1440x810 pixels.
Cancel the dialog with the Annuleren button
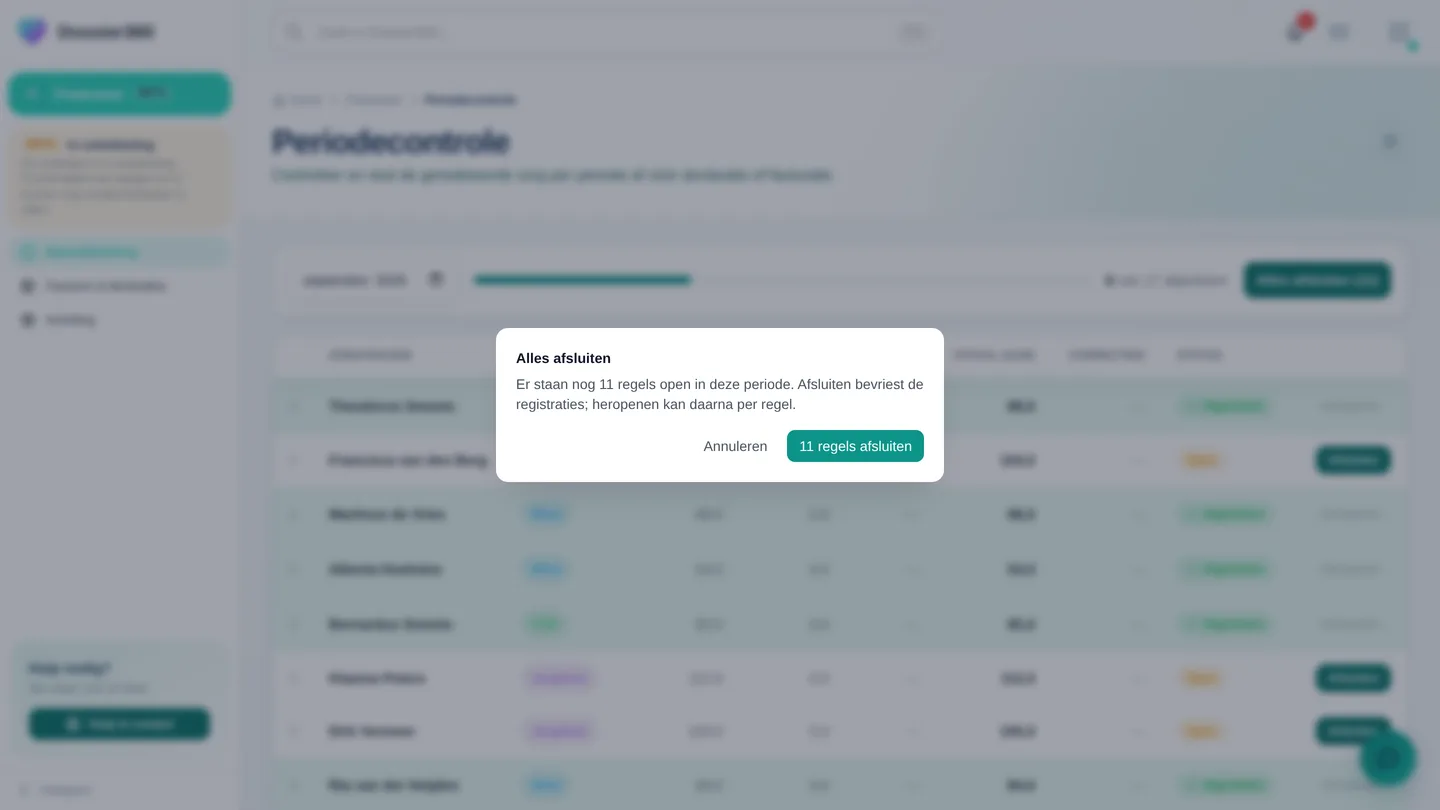click(x=735, y=446)
